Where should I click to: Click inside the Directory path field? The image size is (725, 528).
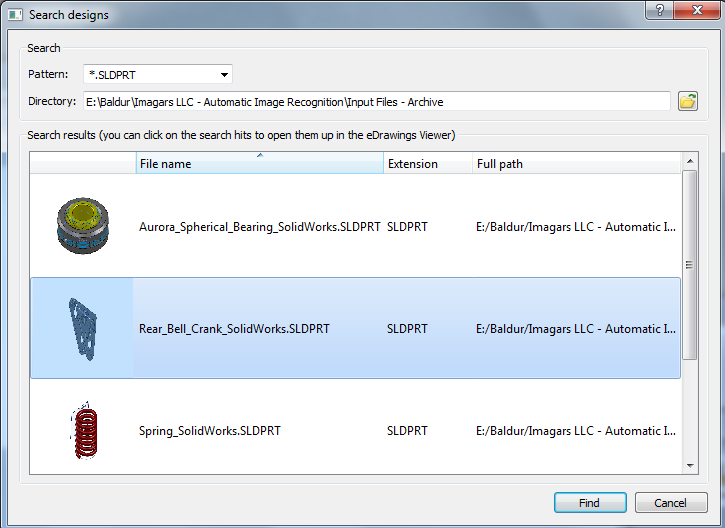[376, 102]
